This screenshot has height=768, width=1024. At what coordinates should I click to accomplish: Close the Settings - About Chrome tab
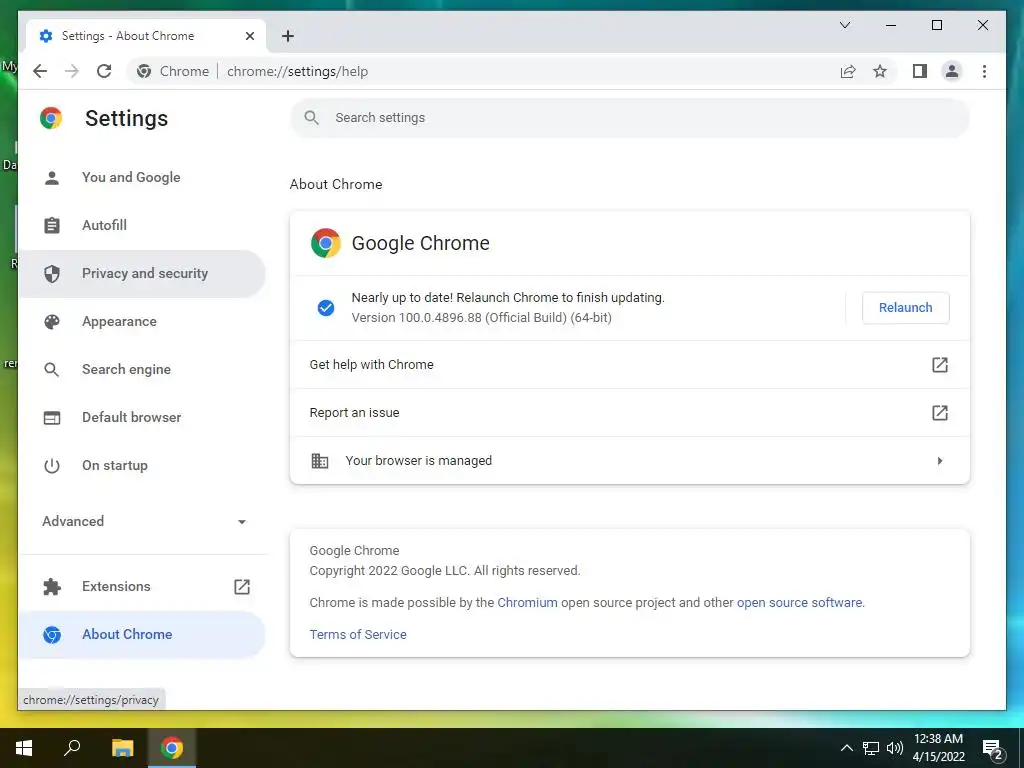249,36
